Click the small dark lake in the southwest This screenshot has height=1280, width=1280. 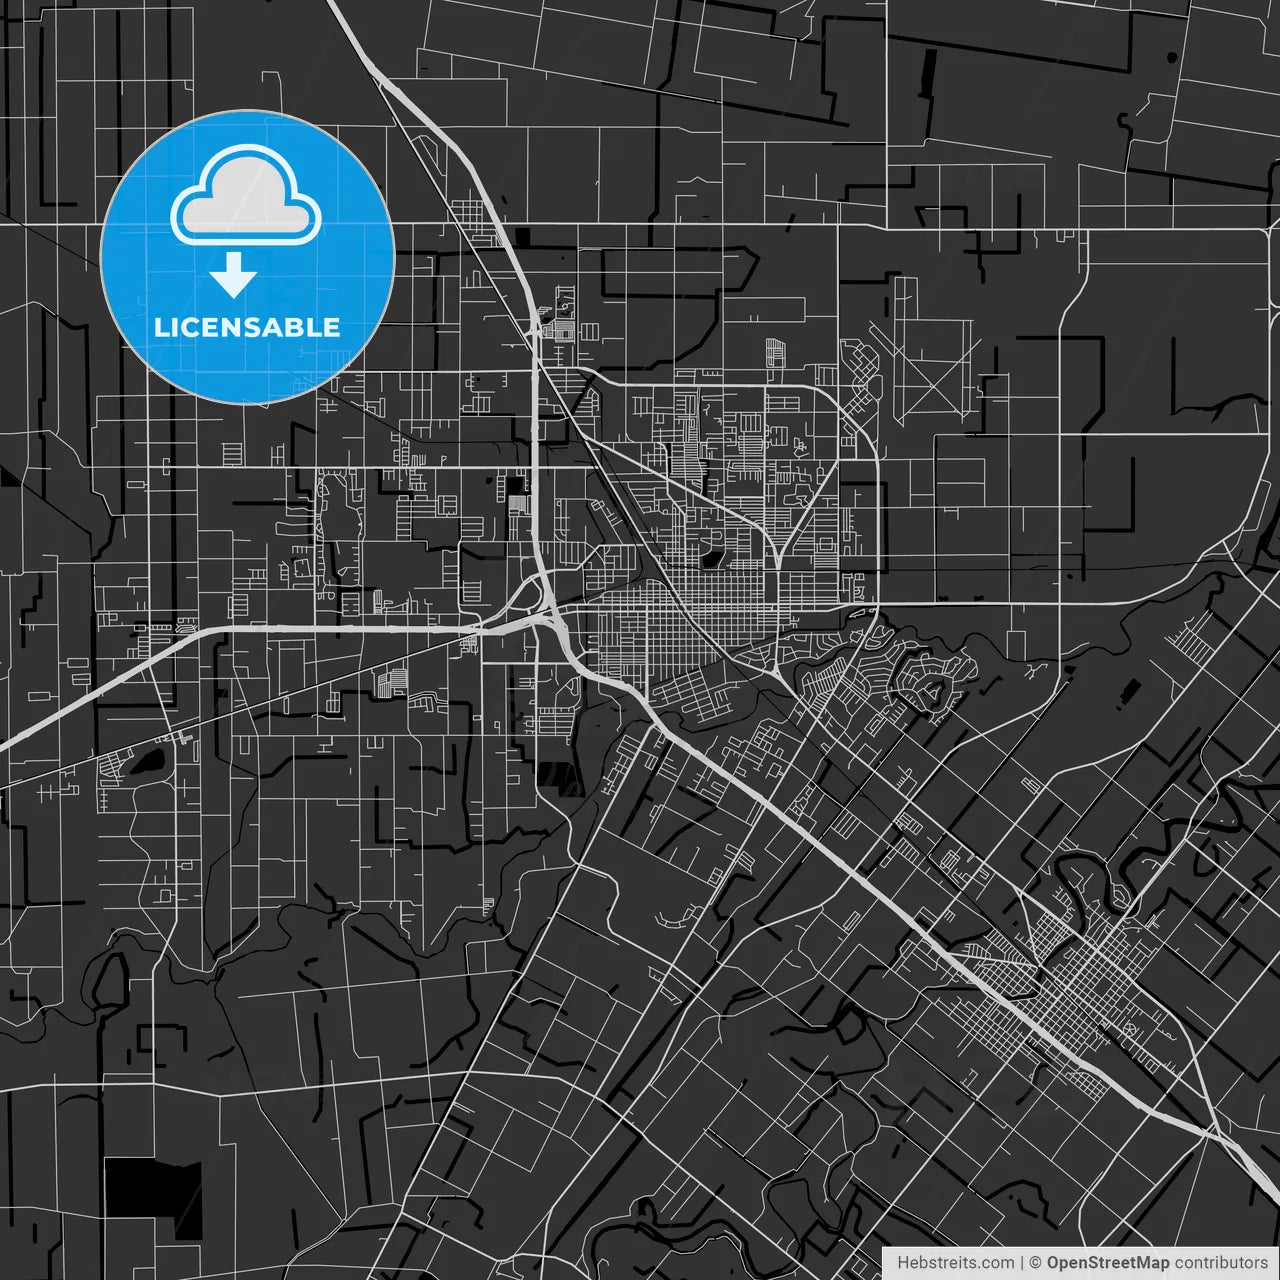coord(147,763)
